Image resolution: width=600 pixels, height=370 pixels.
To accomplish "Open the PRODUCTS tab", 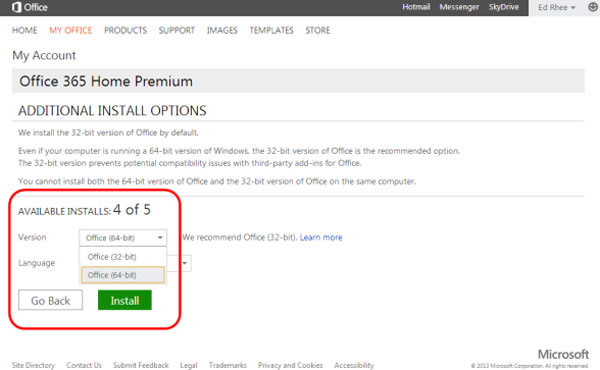I will [126, 30].
